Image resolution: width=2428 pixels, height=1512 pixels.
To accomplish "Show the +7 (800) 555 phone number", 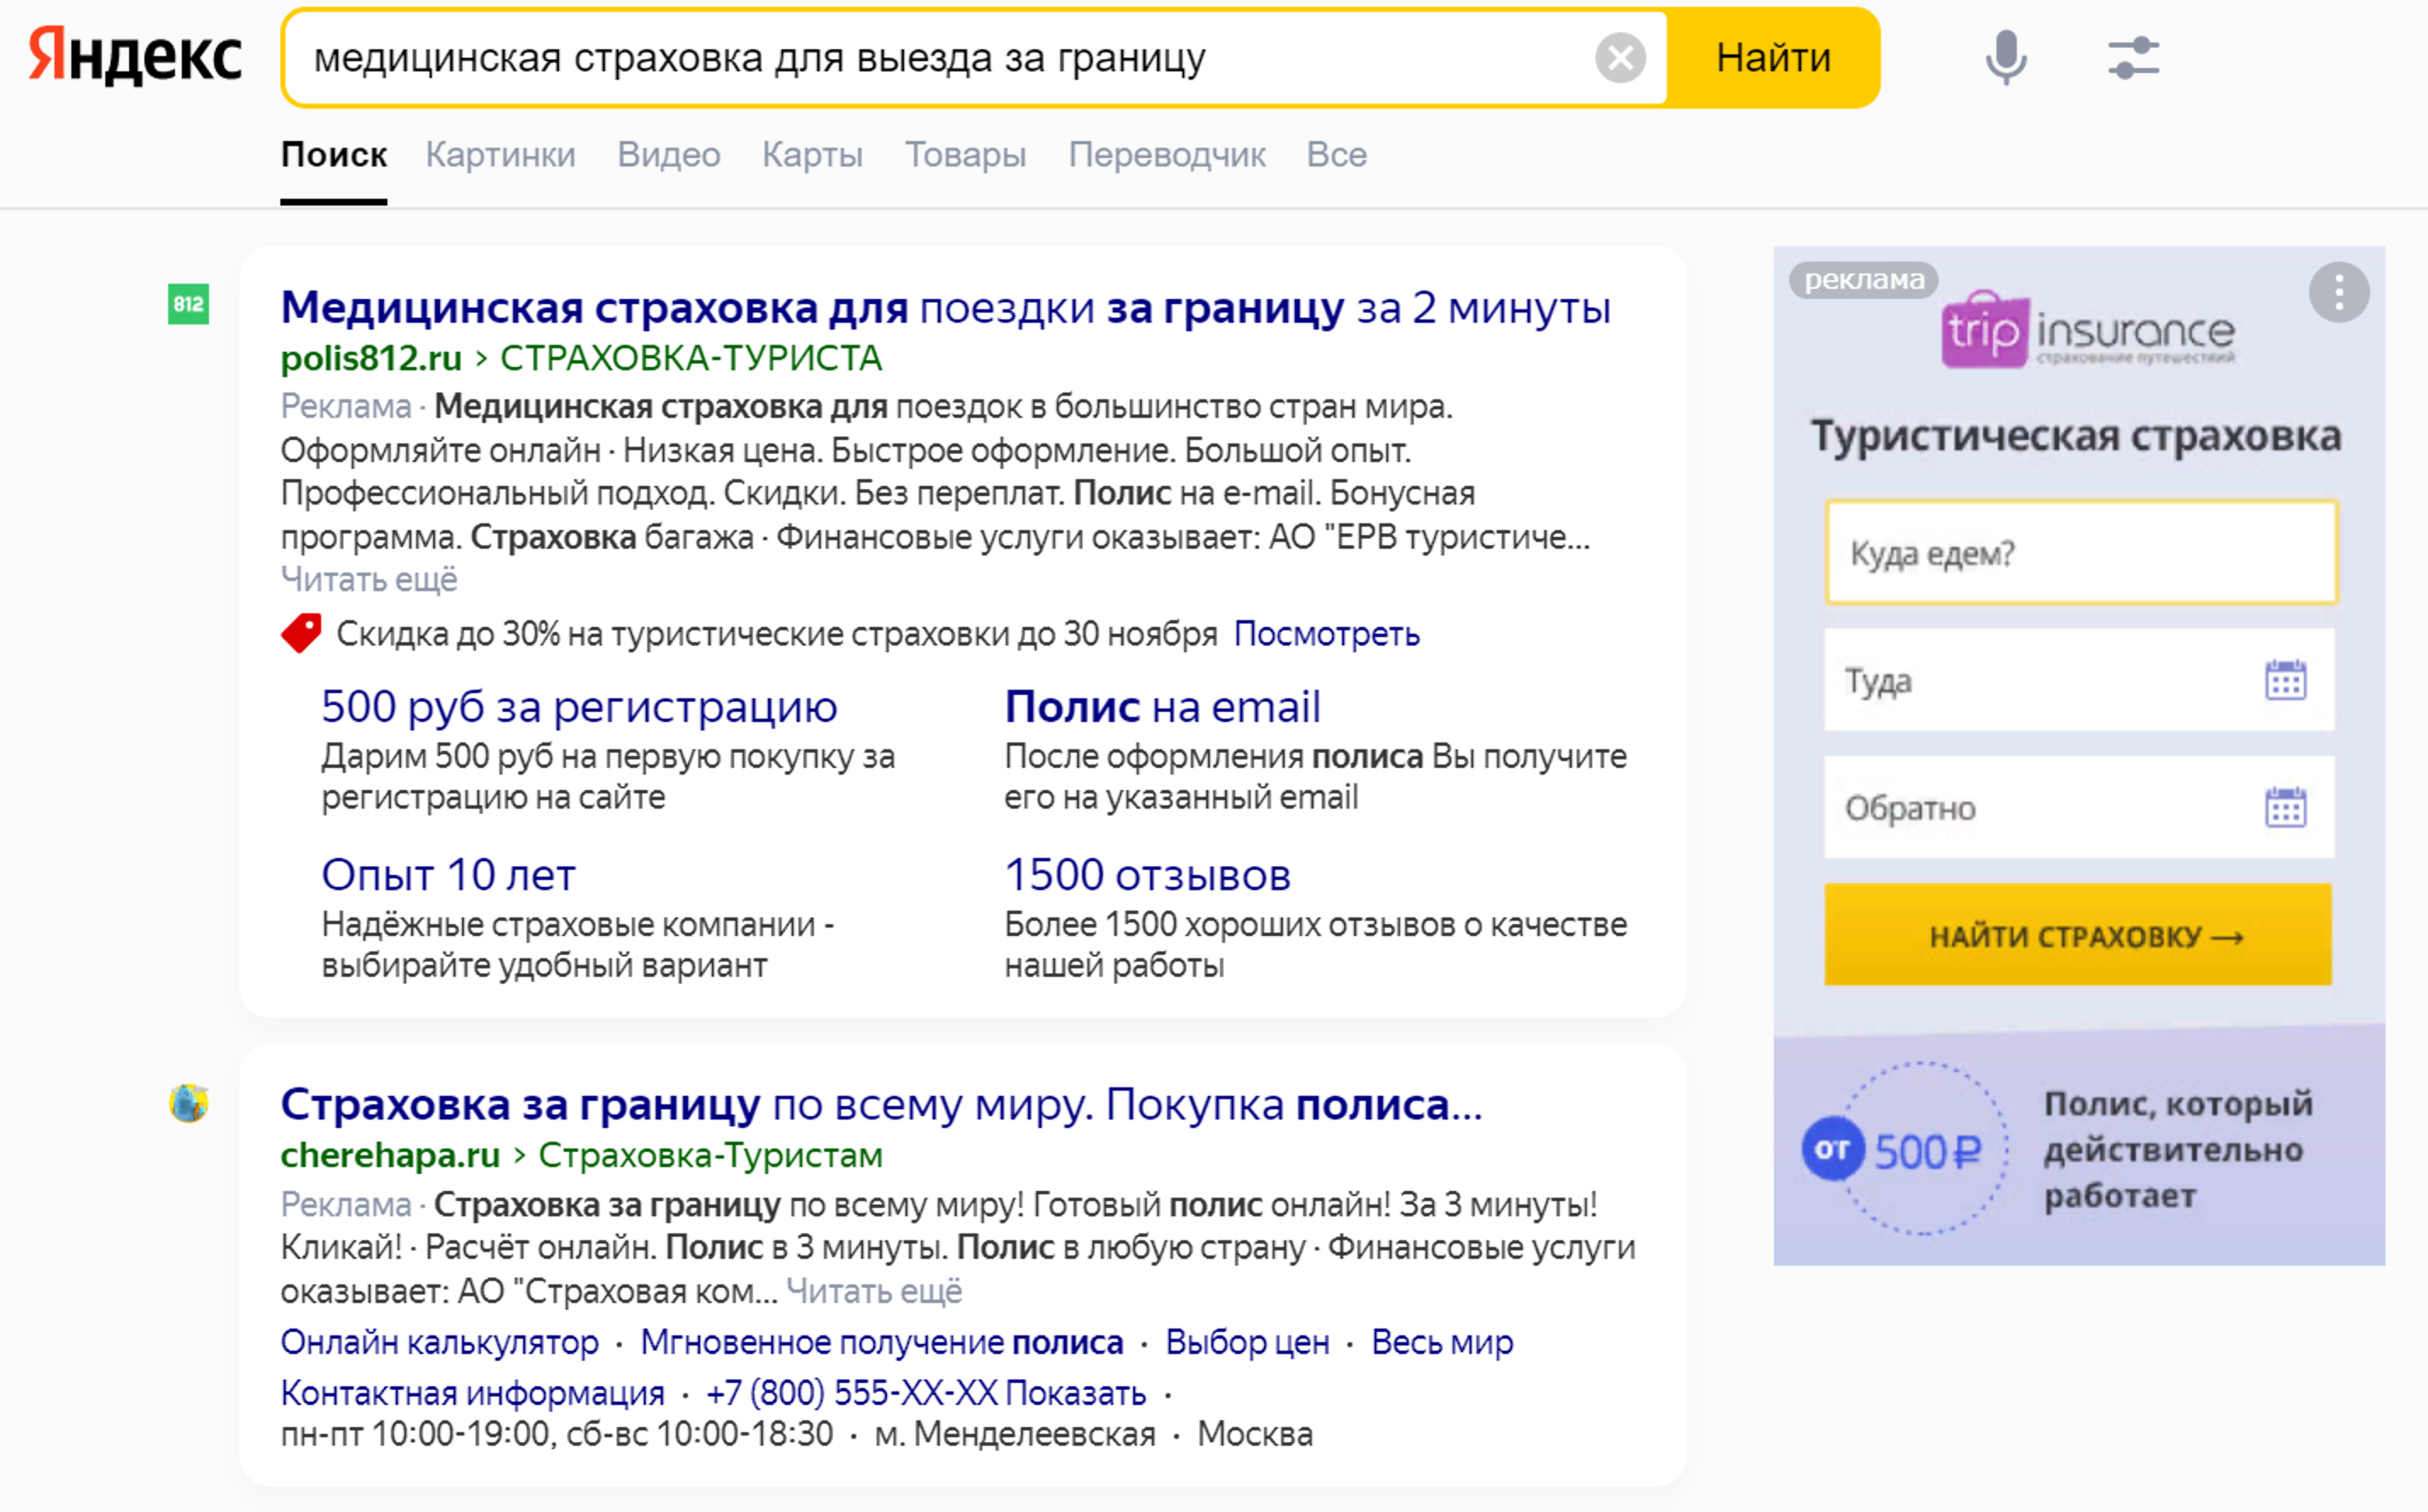I will (926, 1393).
